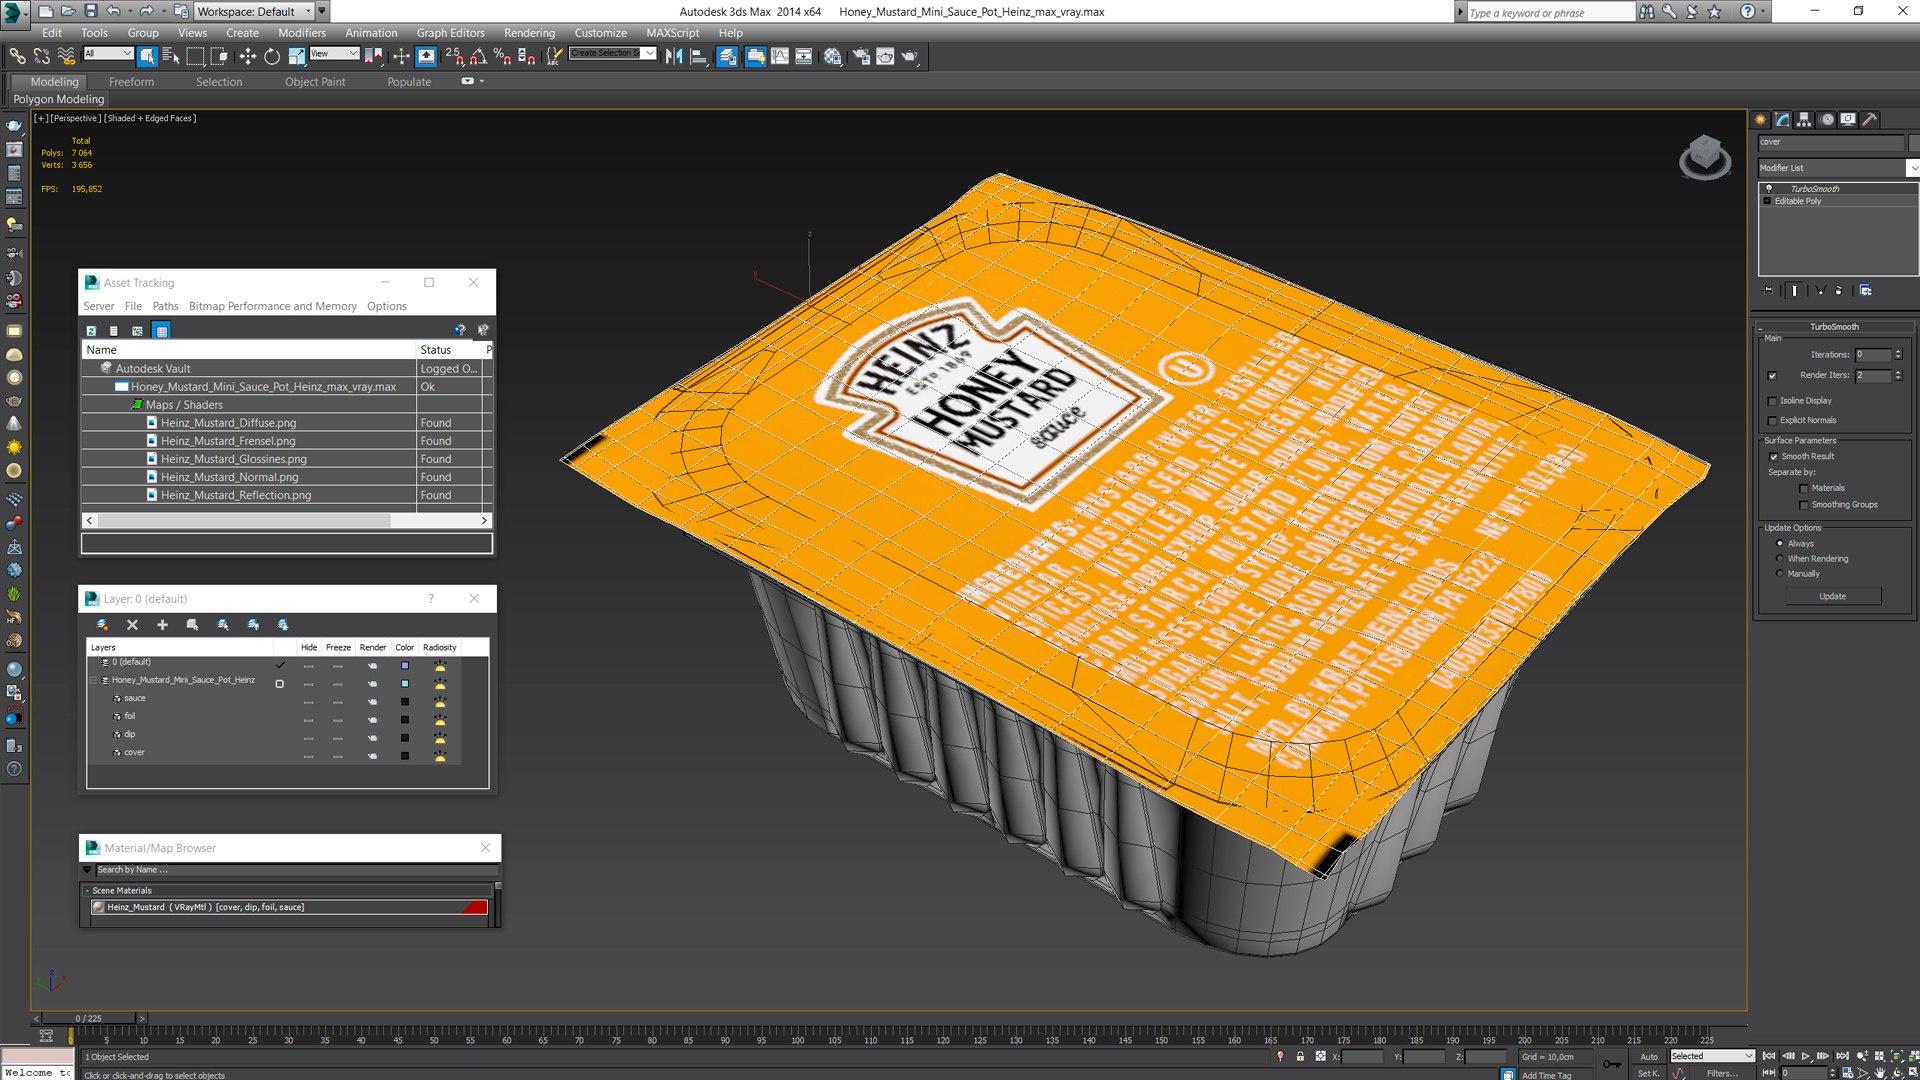Image resolution: width=1920 pixels, height=1080 pixels.
Task: Open Select by Name dialog
Action: tap(170, 56)
